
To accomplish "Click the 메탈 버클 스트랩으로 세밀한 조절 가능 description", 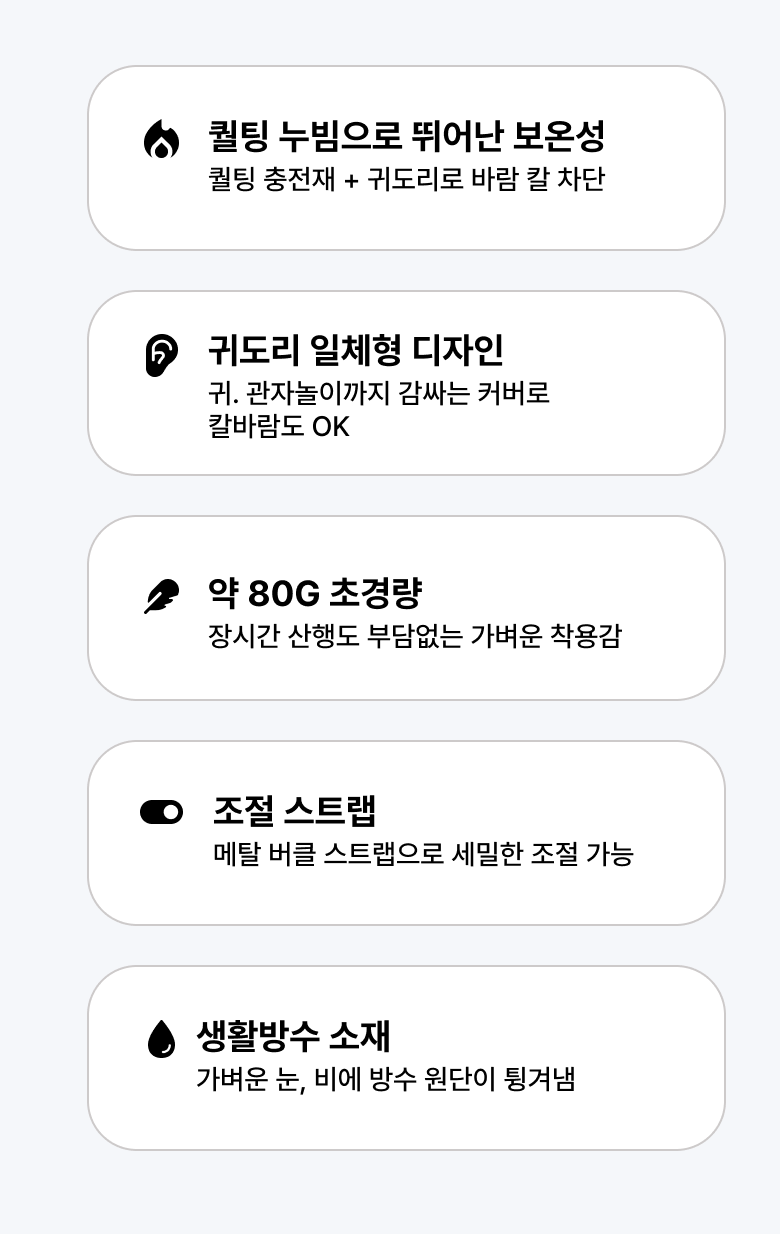I will pos(423,854).
